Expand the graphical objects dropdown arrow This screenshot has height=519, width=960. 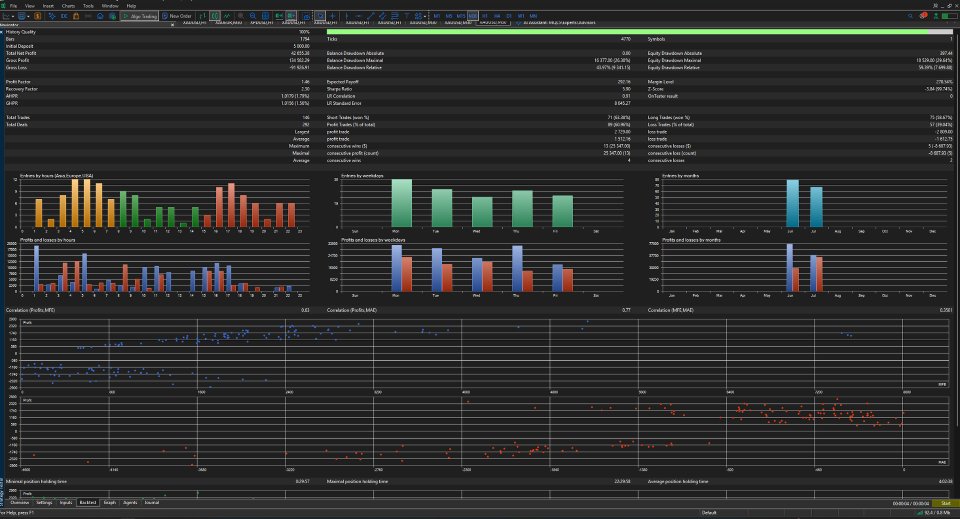(425, 16)
